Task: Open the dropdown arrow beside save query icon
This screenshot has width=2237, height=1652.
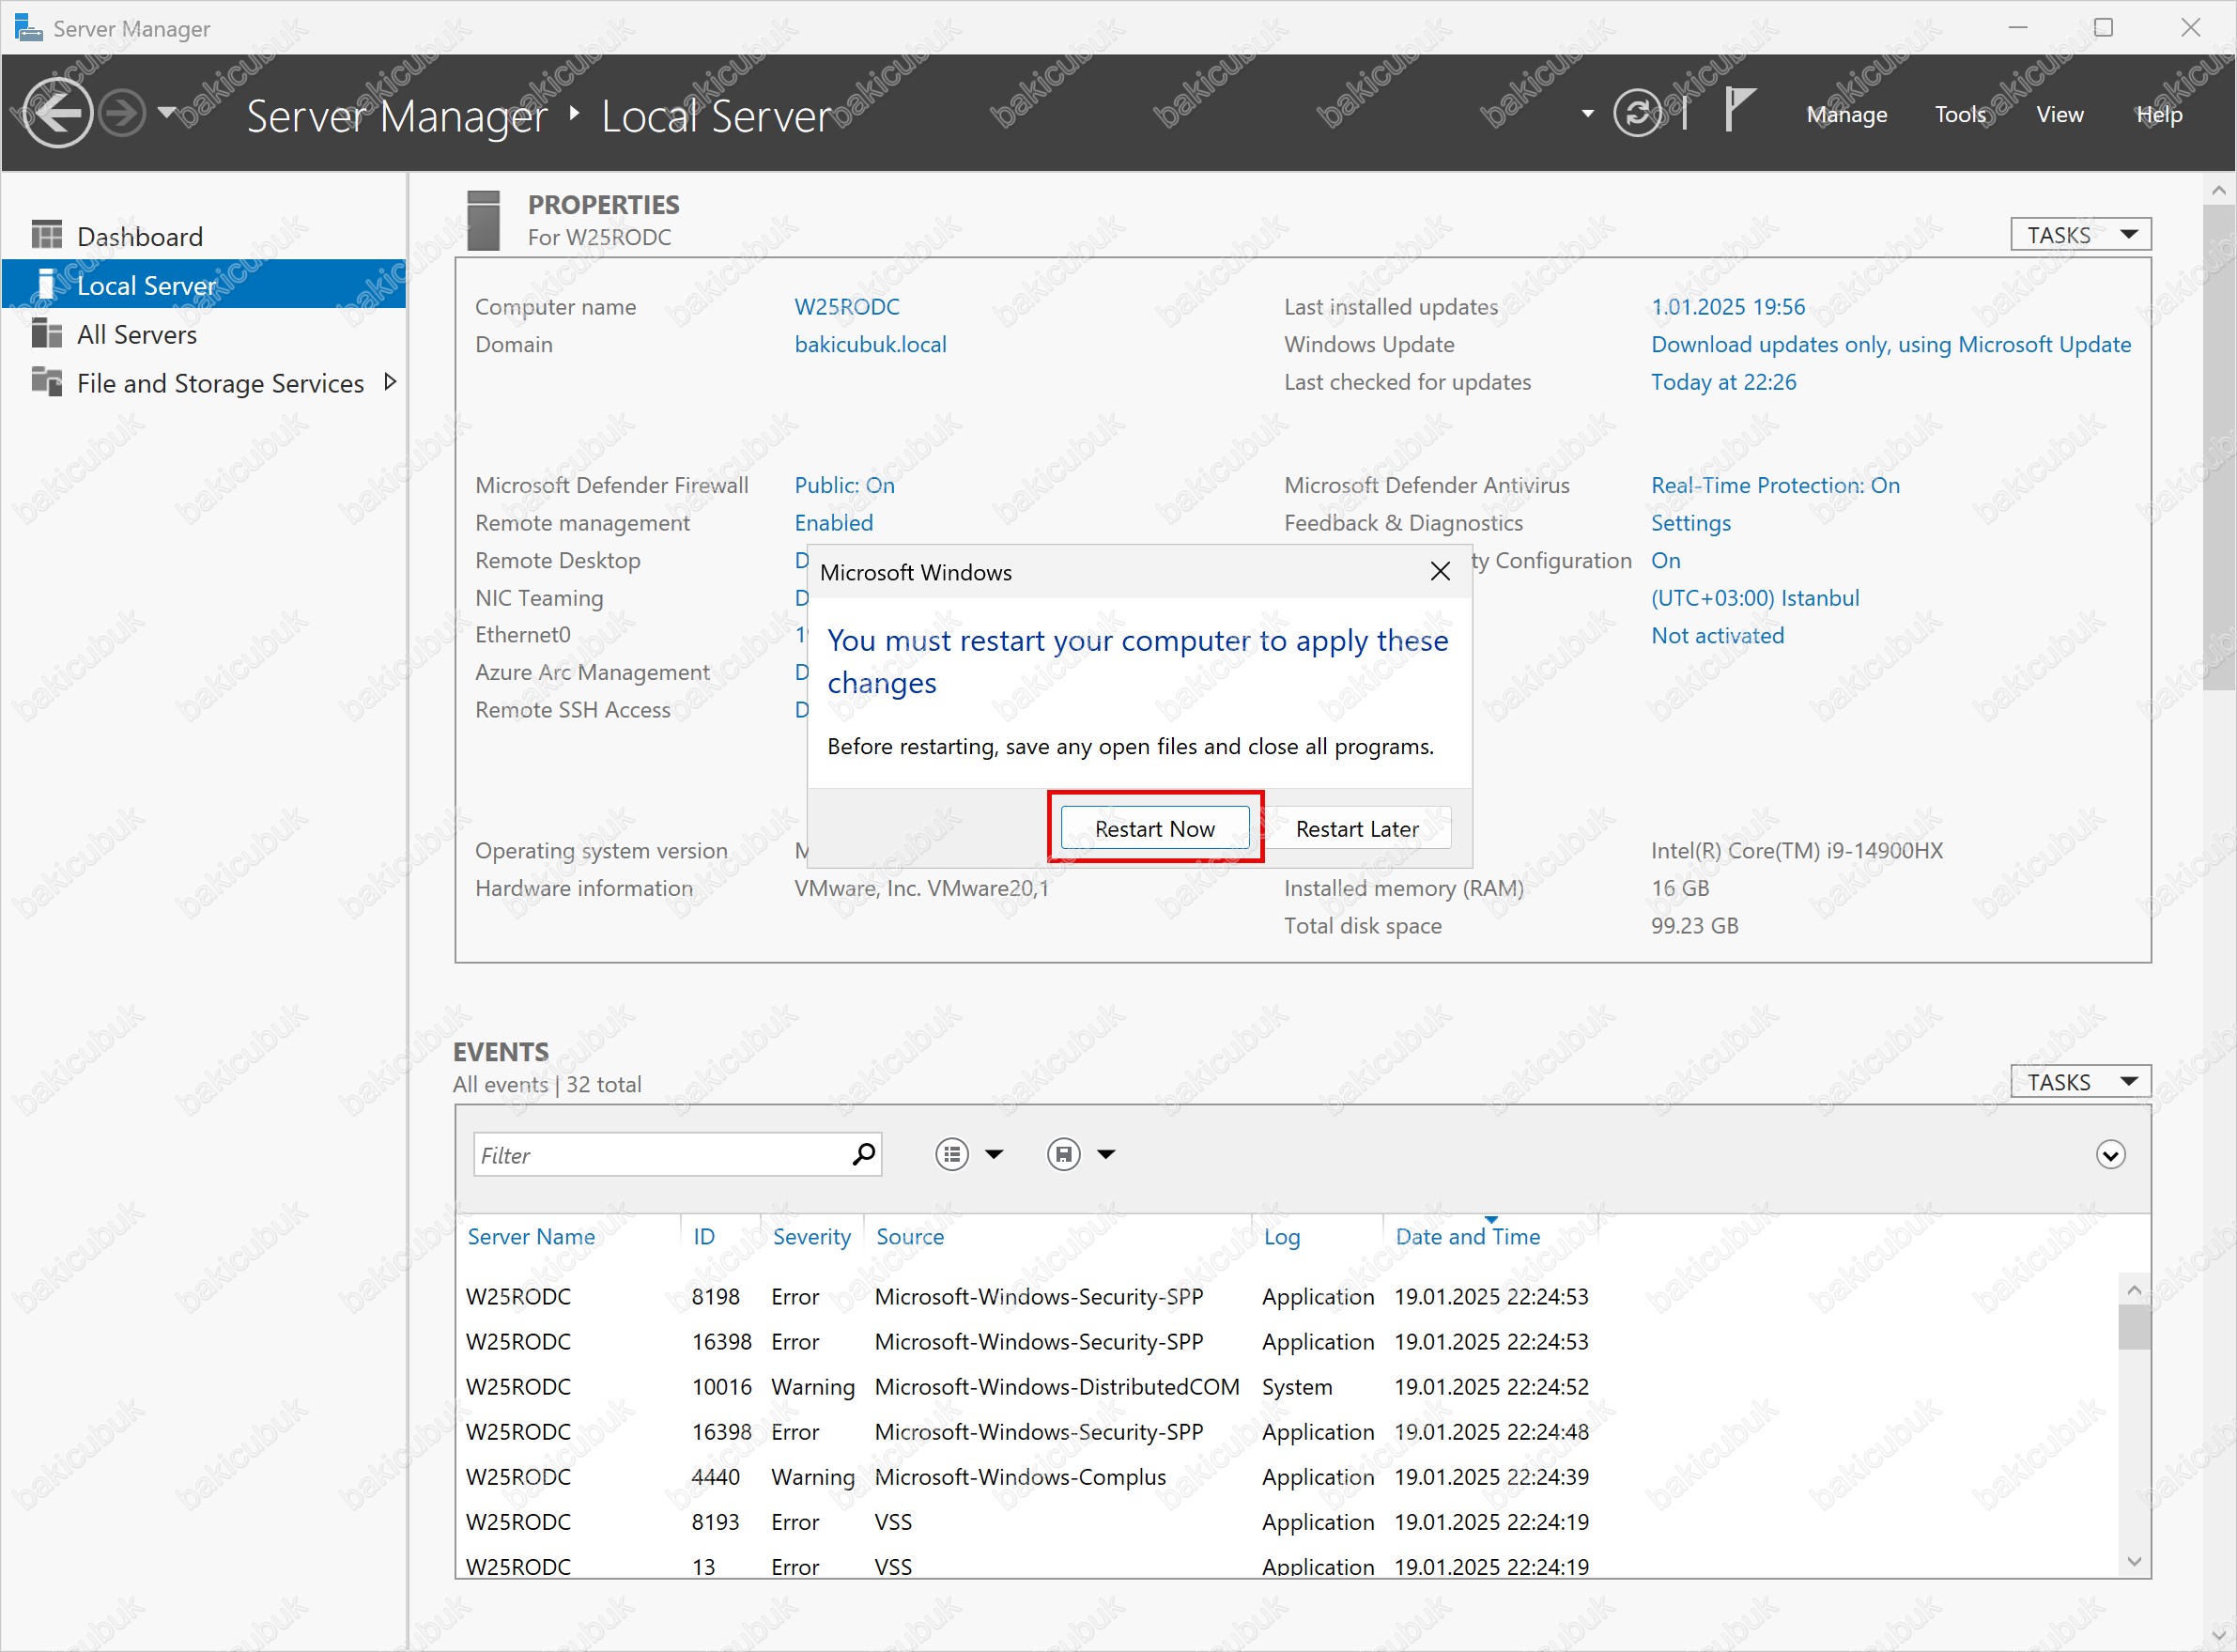Action: pos(1105,1155)
